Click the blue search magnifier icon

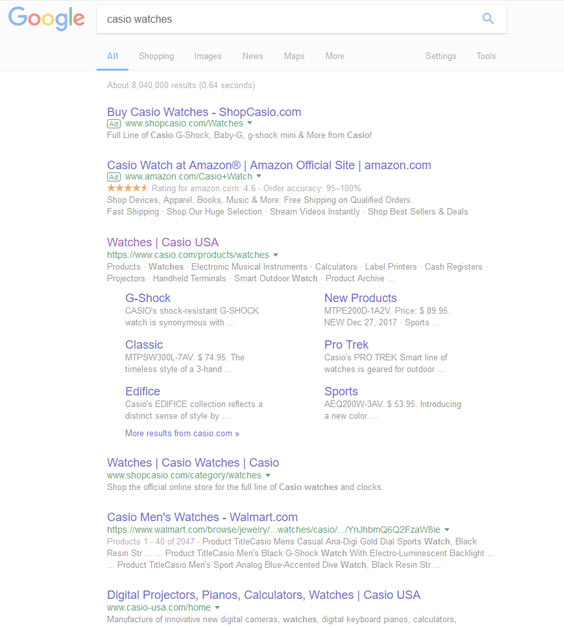click(488, 18)
